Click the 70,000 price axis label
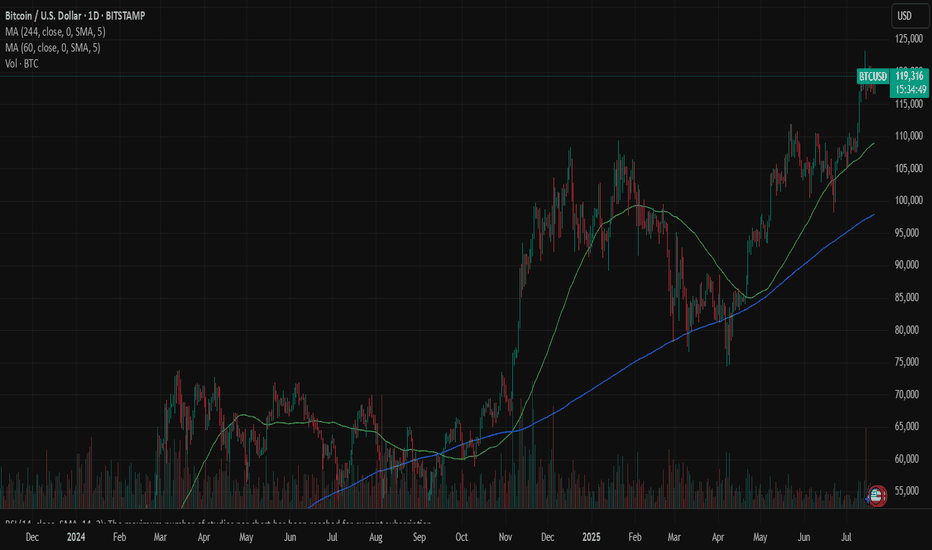The height and width of the screenshot is (550, 932). 909,395
